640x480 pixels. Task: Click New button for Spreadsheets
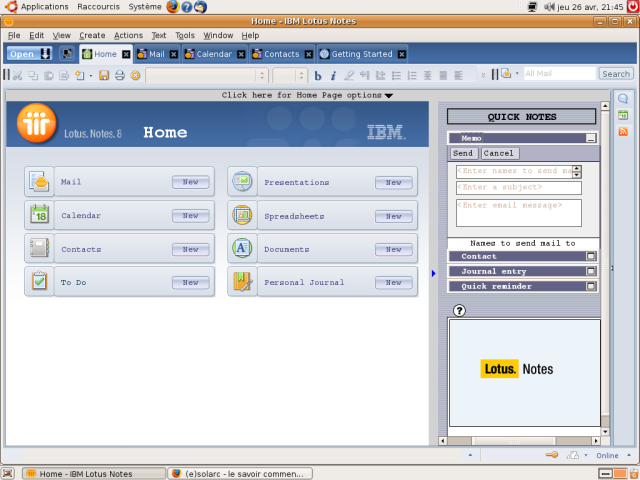(x=393, y=216)
